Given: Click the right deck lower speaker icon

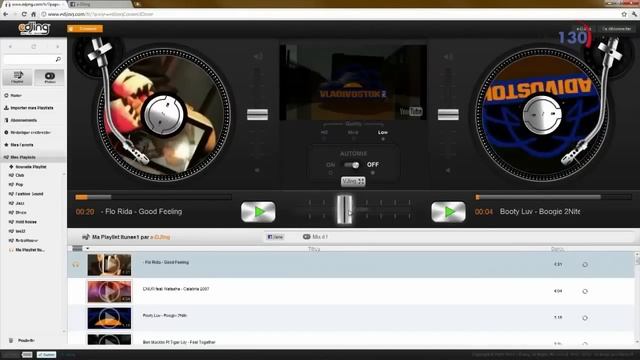Looking at the screenshot, I should [x=448, y=170].
